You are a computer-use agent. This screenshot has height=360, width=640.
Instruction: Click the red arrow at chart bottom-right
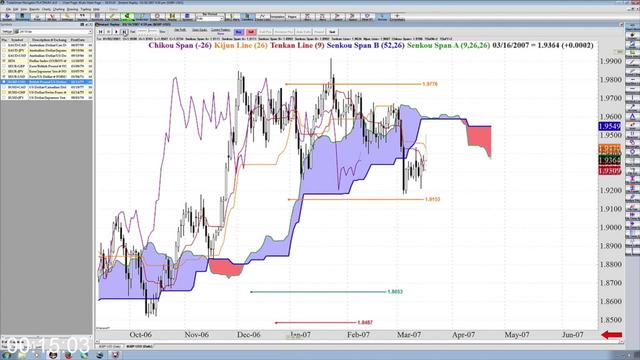612,335
